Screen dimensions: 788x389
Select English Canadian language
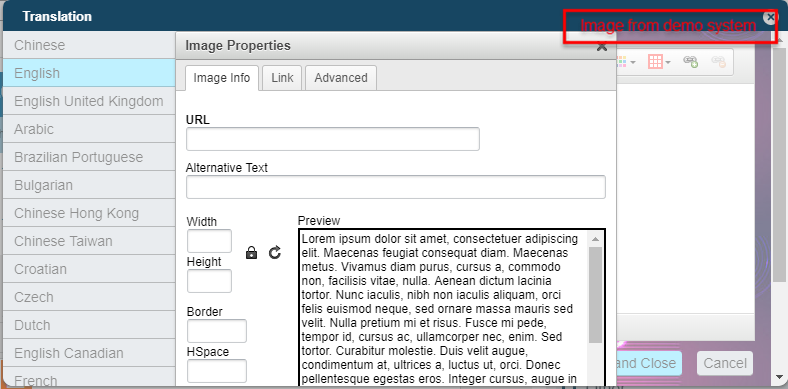(89, 353)
